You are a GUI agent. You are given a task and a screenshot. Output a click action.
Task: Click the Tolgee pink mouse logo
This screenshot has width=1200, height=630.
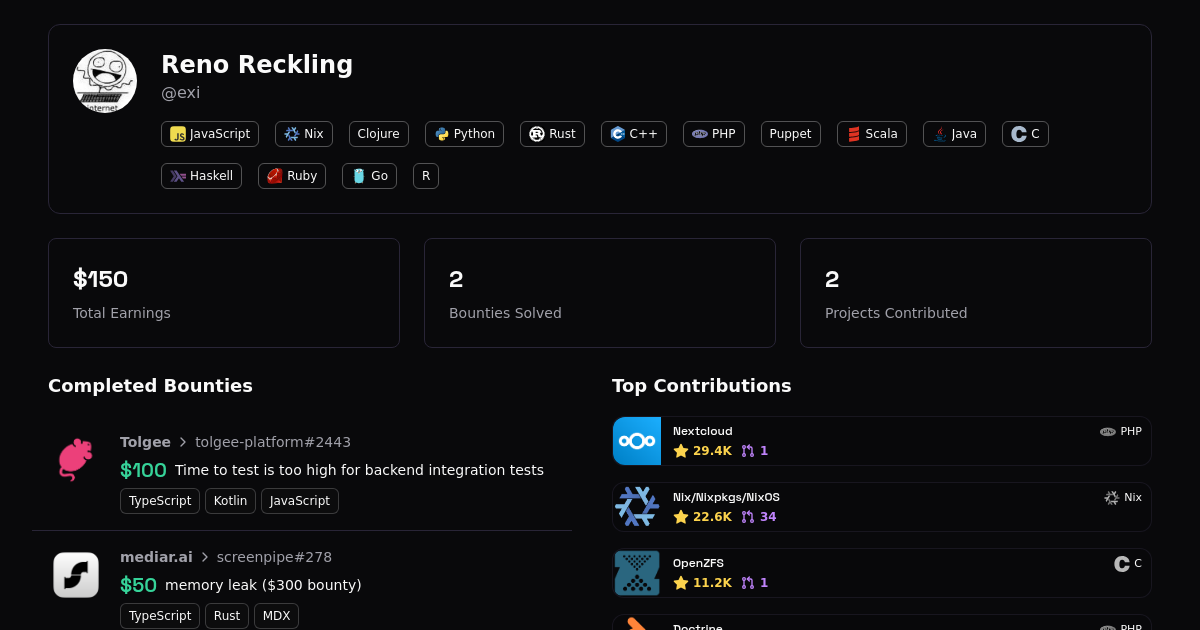point(75,459)
